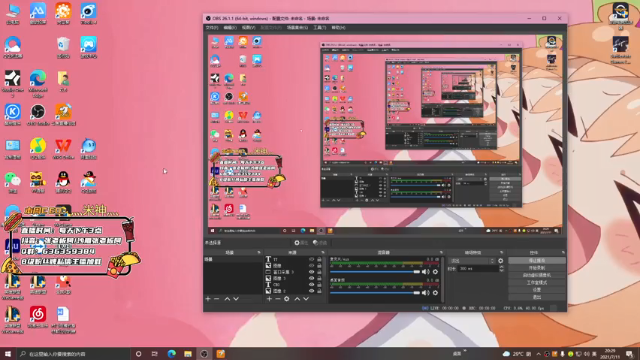This screenshot has width=640, height=360.
Task: Increase transition duration with the up stepper arrow
Action: pyautogui.click(x=502, y=267)
